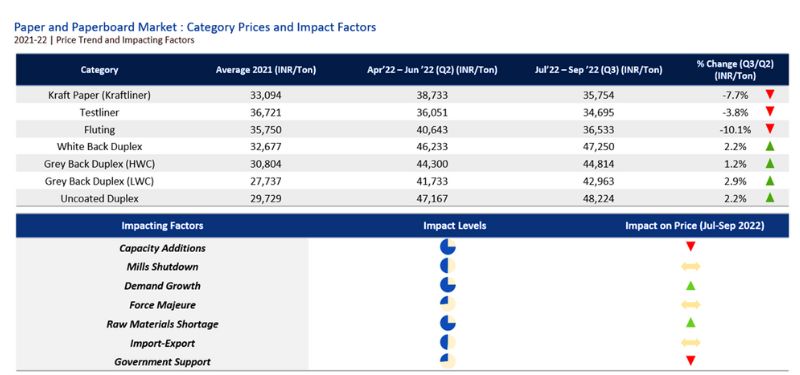
Task: Click the sideways arrow for Mills Shutdown price impact
Action: pos(690,266)
